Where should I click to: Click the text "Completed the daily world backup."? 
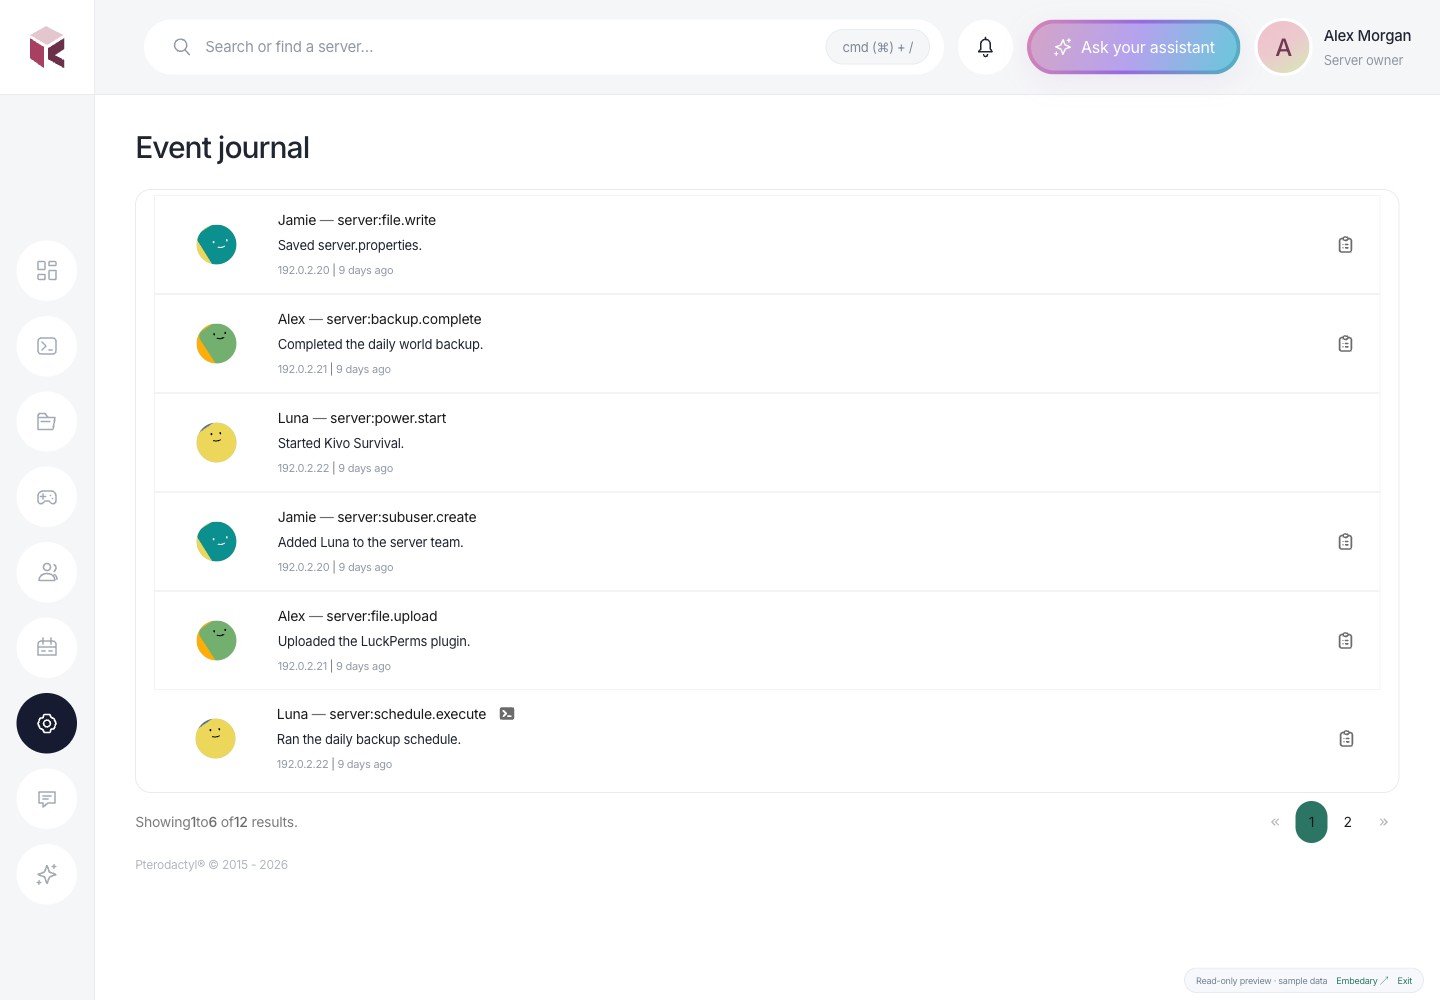[380, 344]
